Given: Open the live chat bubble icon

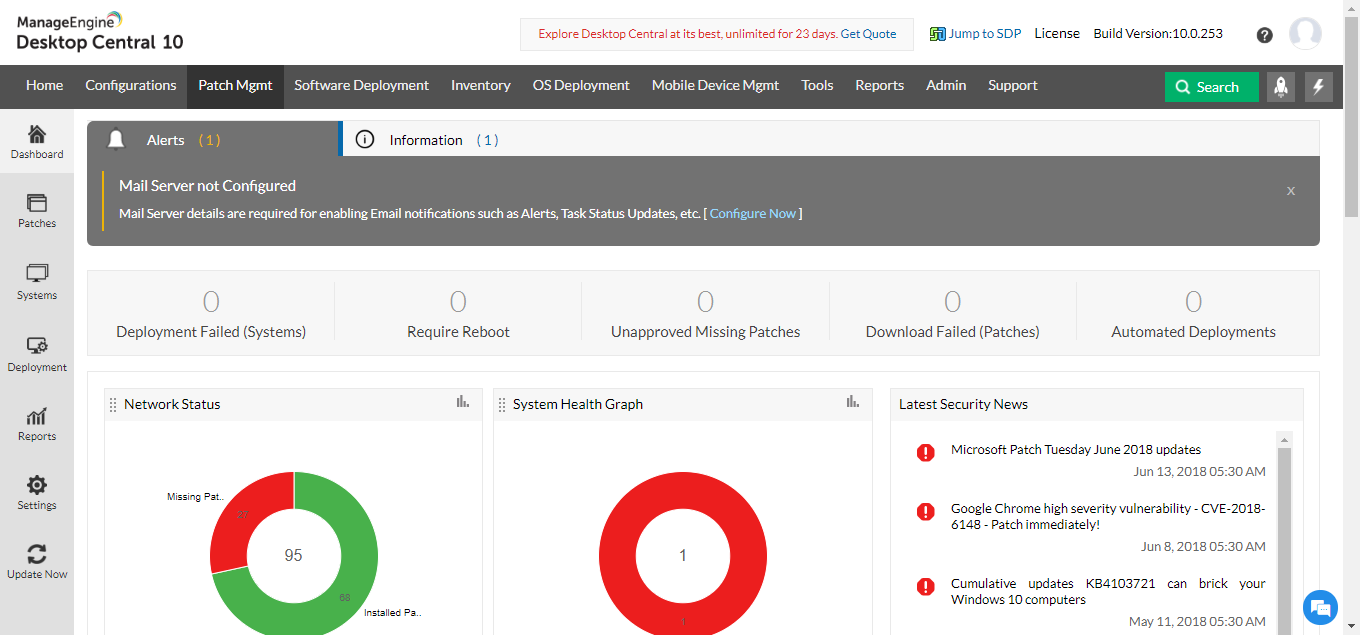Looking at the screenshot, I should (1320, 607).
